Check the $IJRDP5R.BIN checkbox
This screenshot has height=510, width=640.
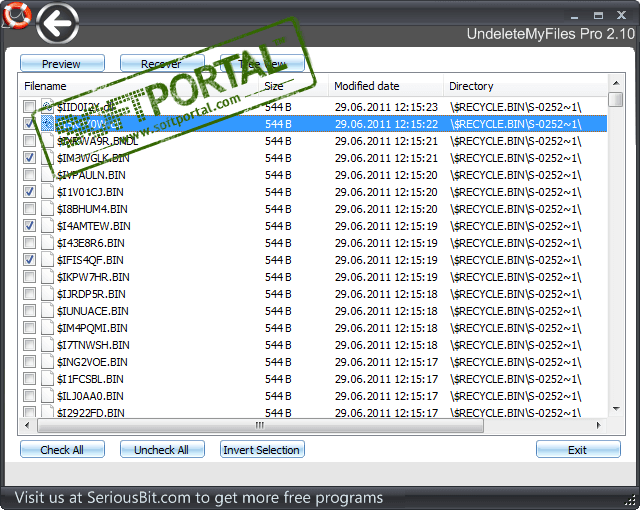pyautogui.click(x=29, y=294)
